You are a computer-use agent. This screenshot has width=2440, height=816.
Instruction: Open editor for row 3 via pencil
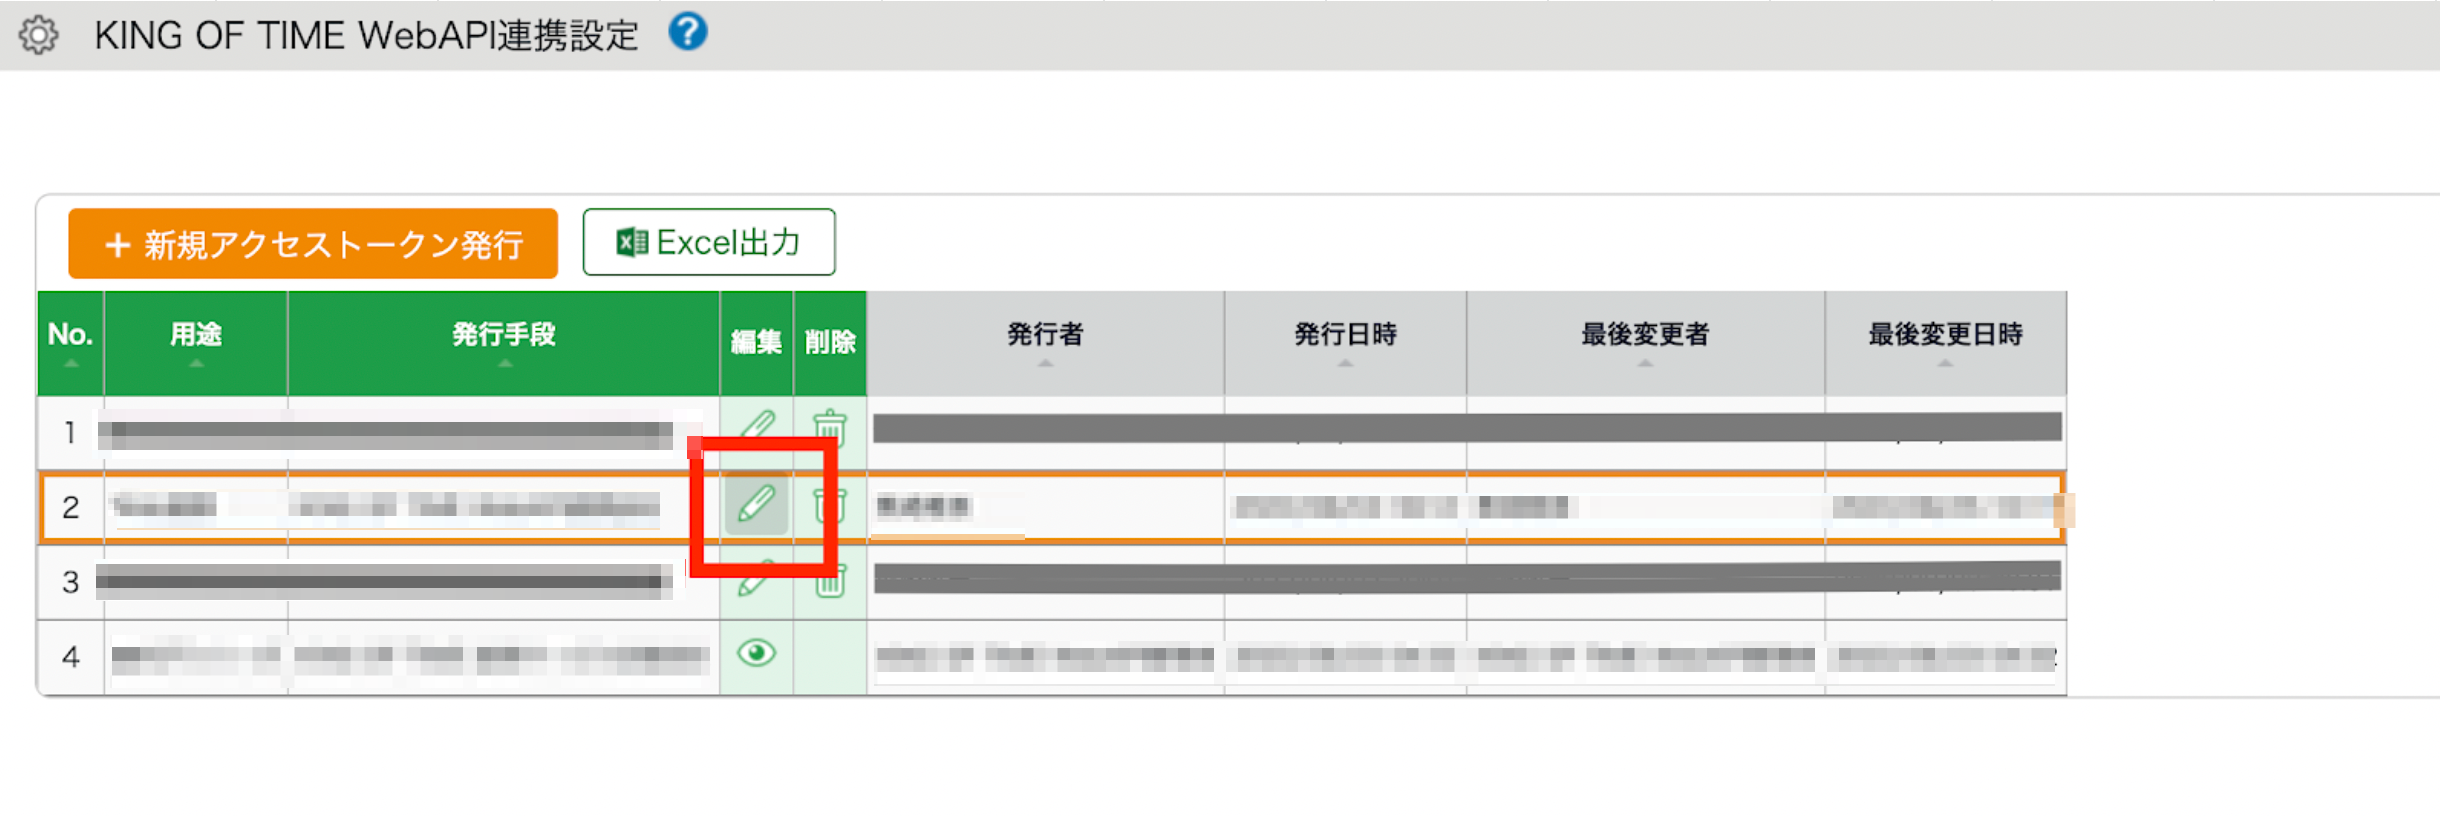[x=755, y=579]
